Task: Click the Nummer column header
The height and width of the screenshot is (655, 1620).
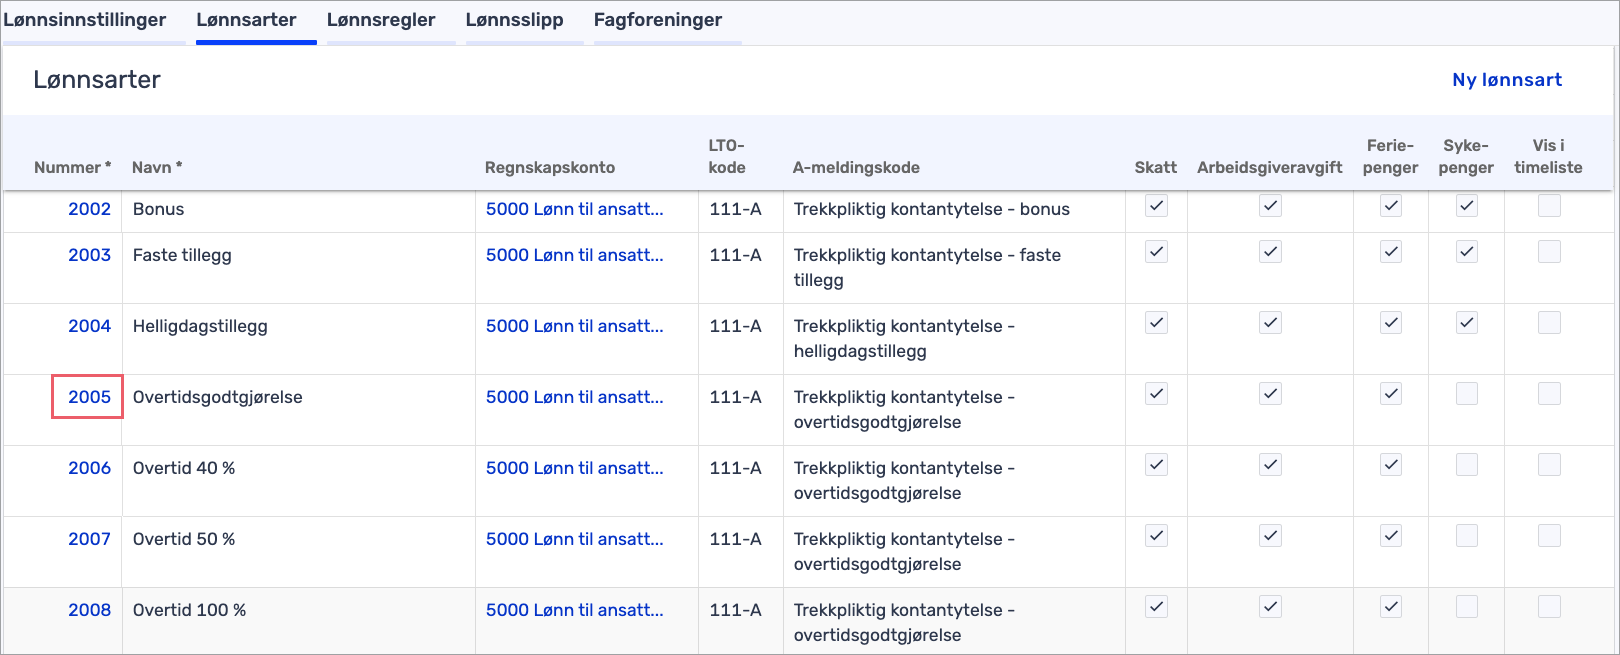Action: 72,167
